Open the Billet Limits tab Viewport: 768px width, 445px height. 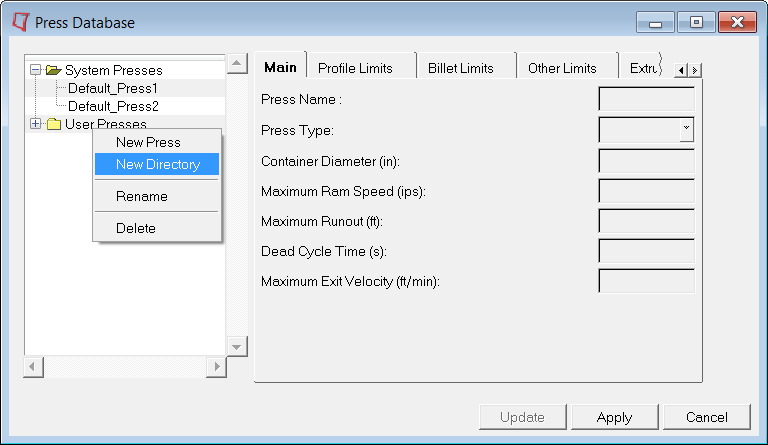click(460, 68)
